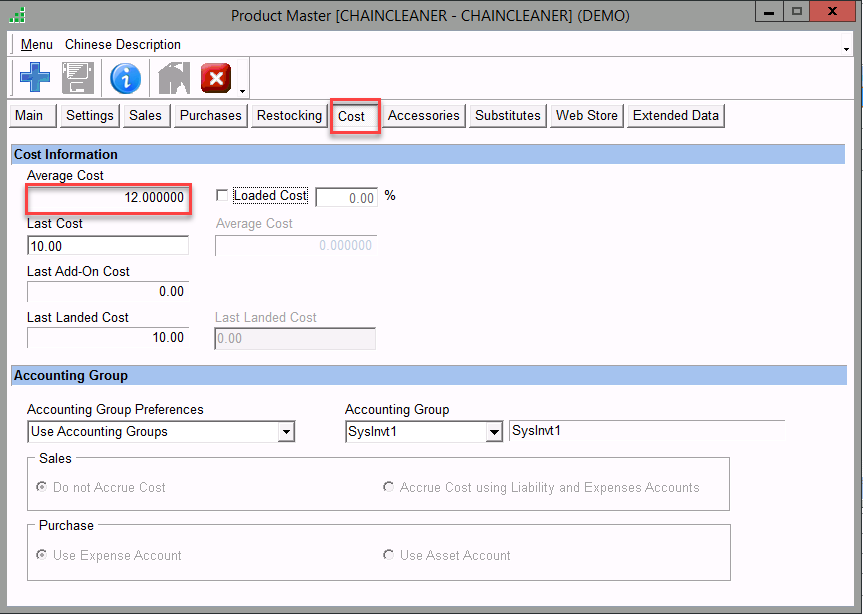Expand the Accounting Group SysInvt1 dropdown
Viewport: 863px width, 615px height.
click(x=494, y=432)
